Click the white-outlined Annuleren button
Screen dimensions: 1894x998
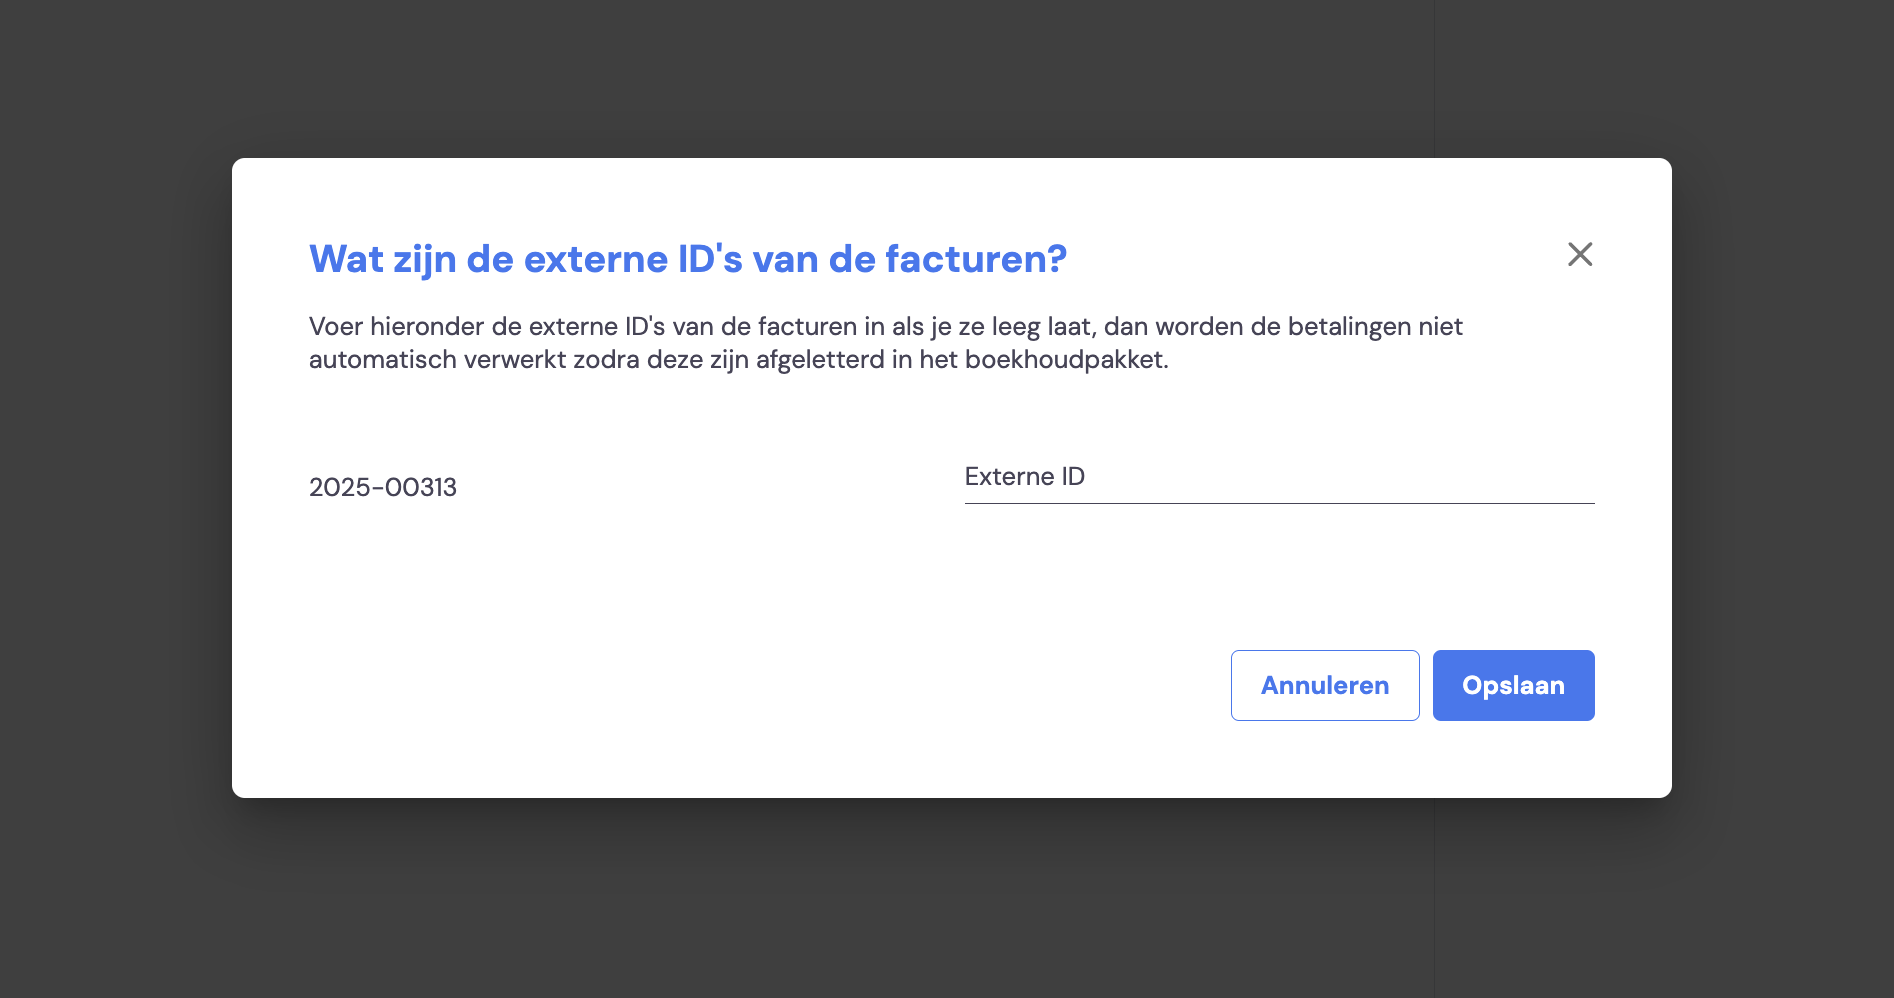[1325, 685]
